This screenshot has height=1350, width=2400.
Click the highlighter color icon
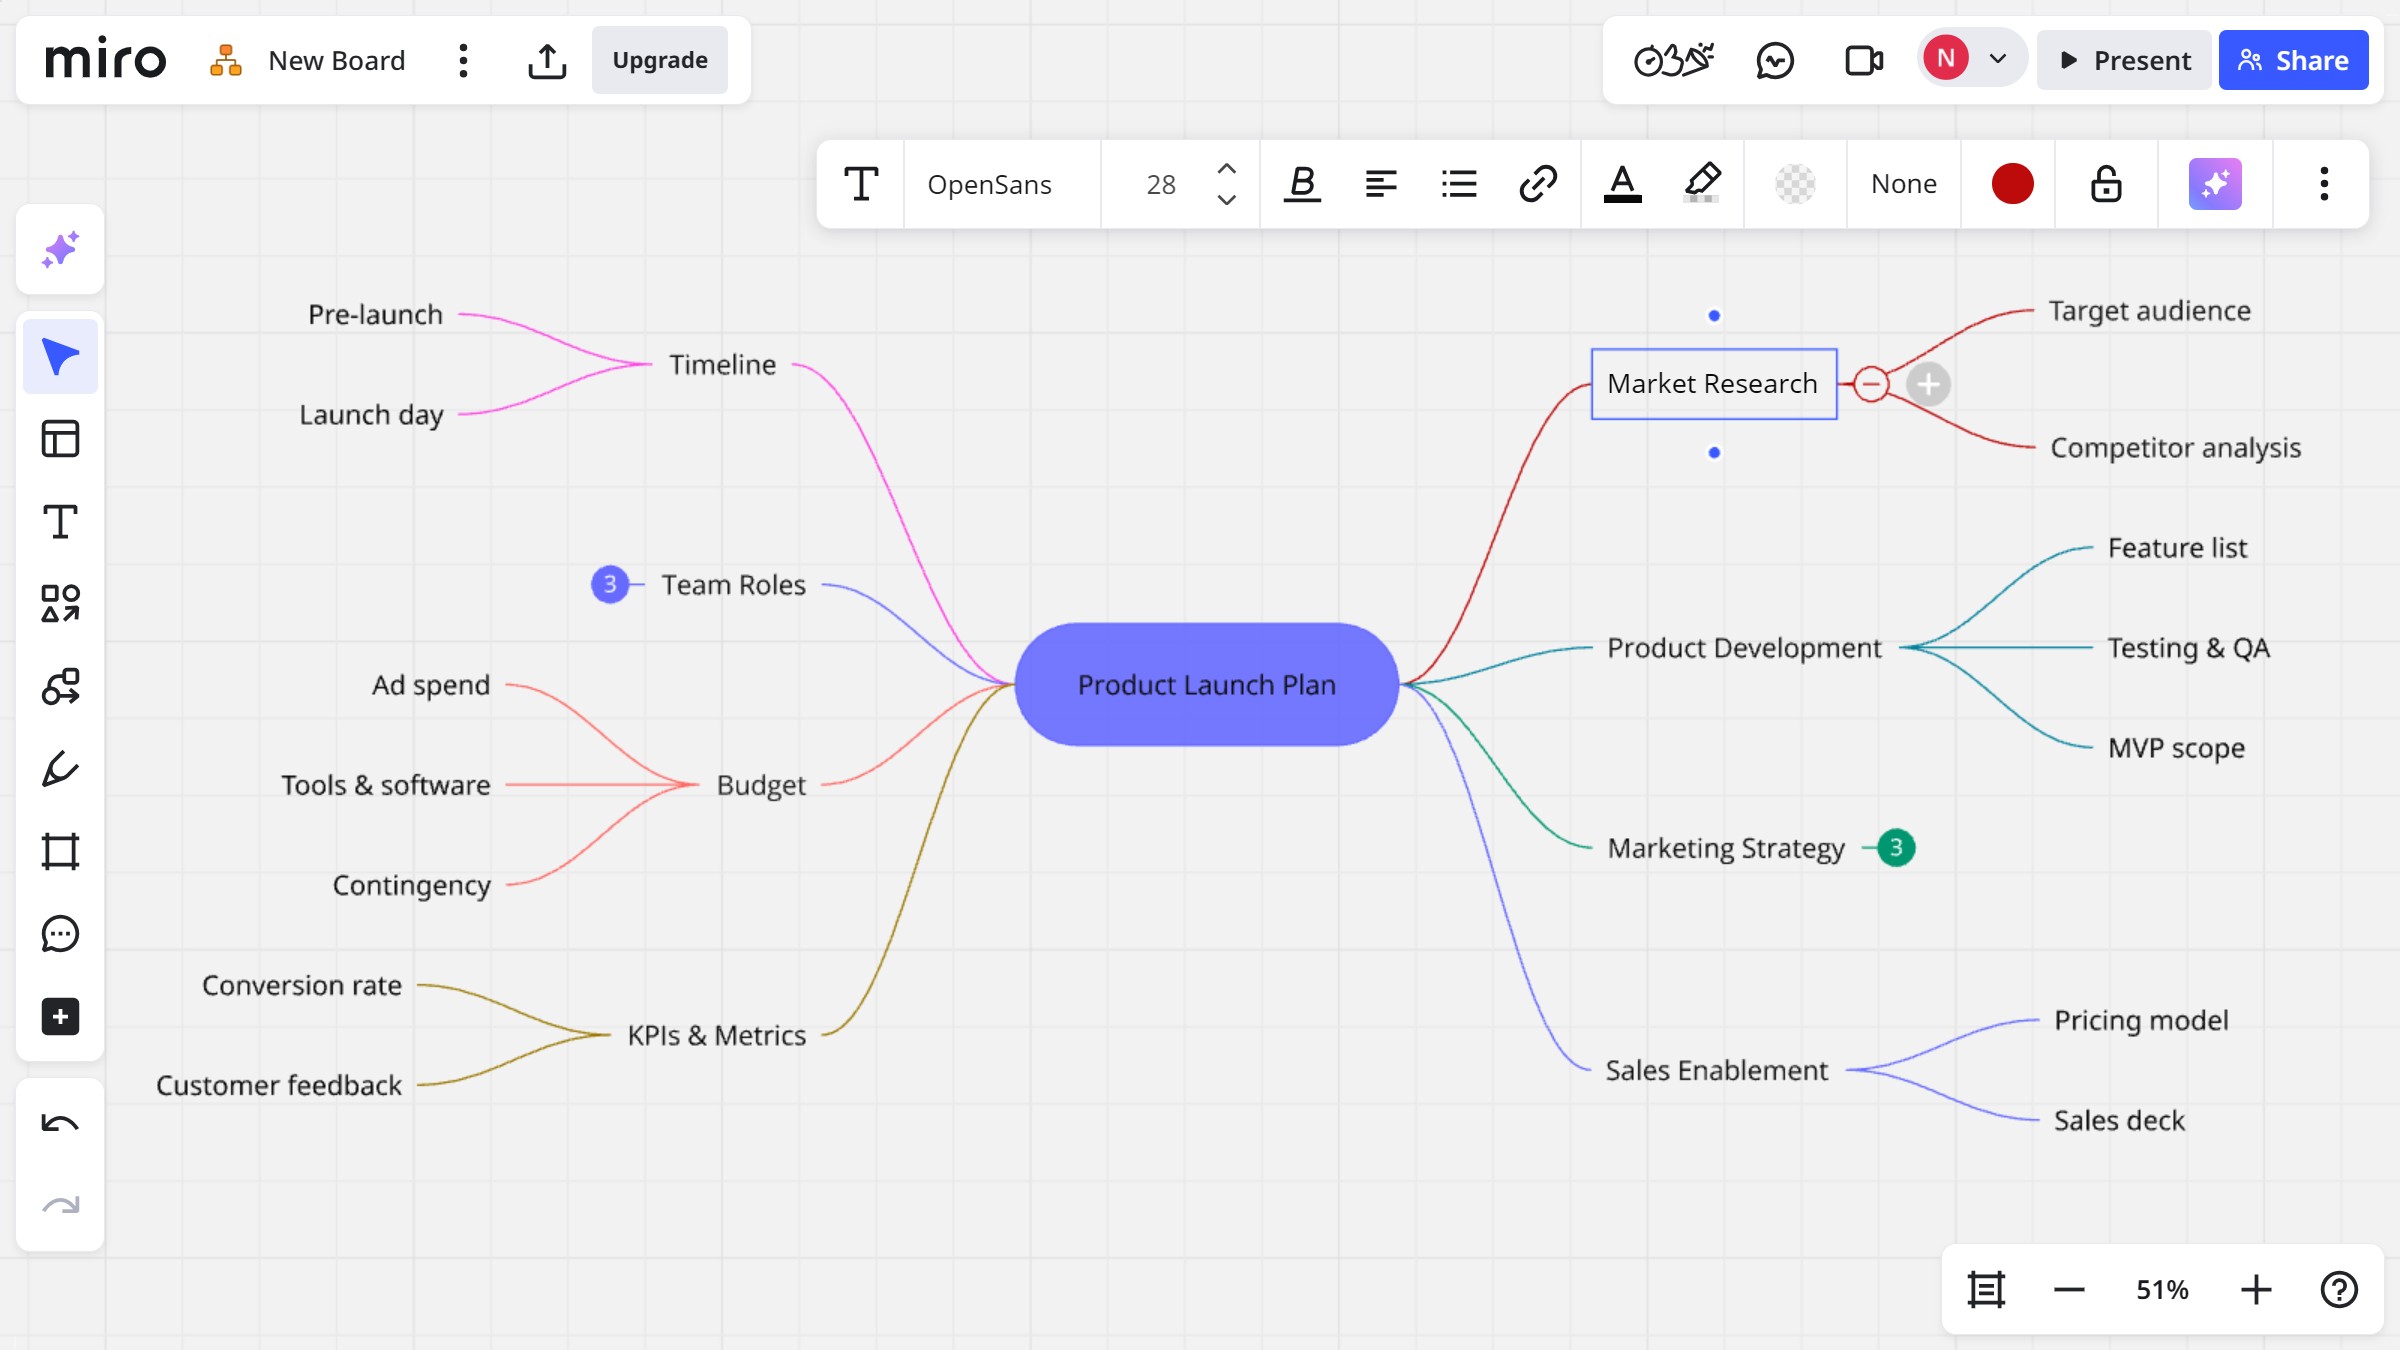click(1702, 184)
